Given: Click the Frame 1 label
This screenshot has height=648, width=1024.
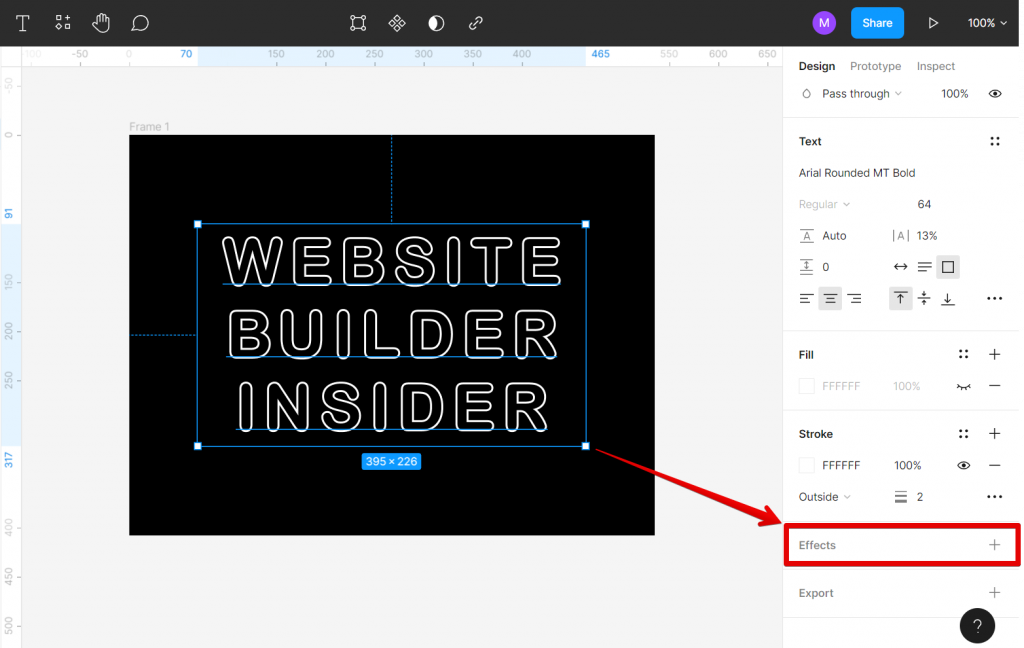Looking at the screenshot, I should point(149,127).
